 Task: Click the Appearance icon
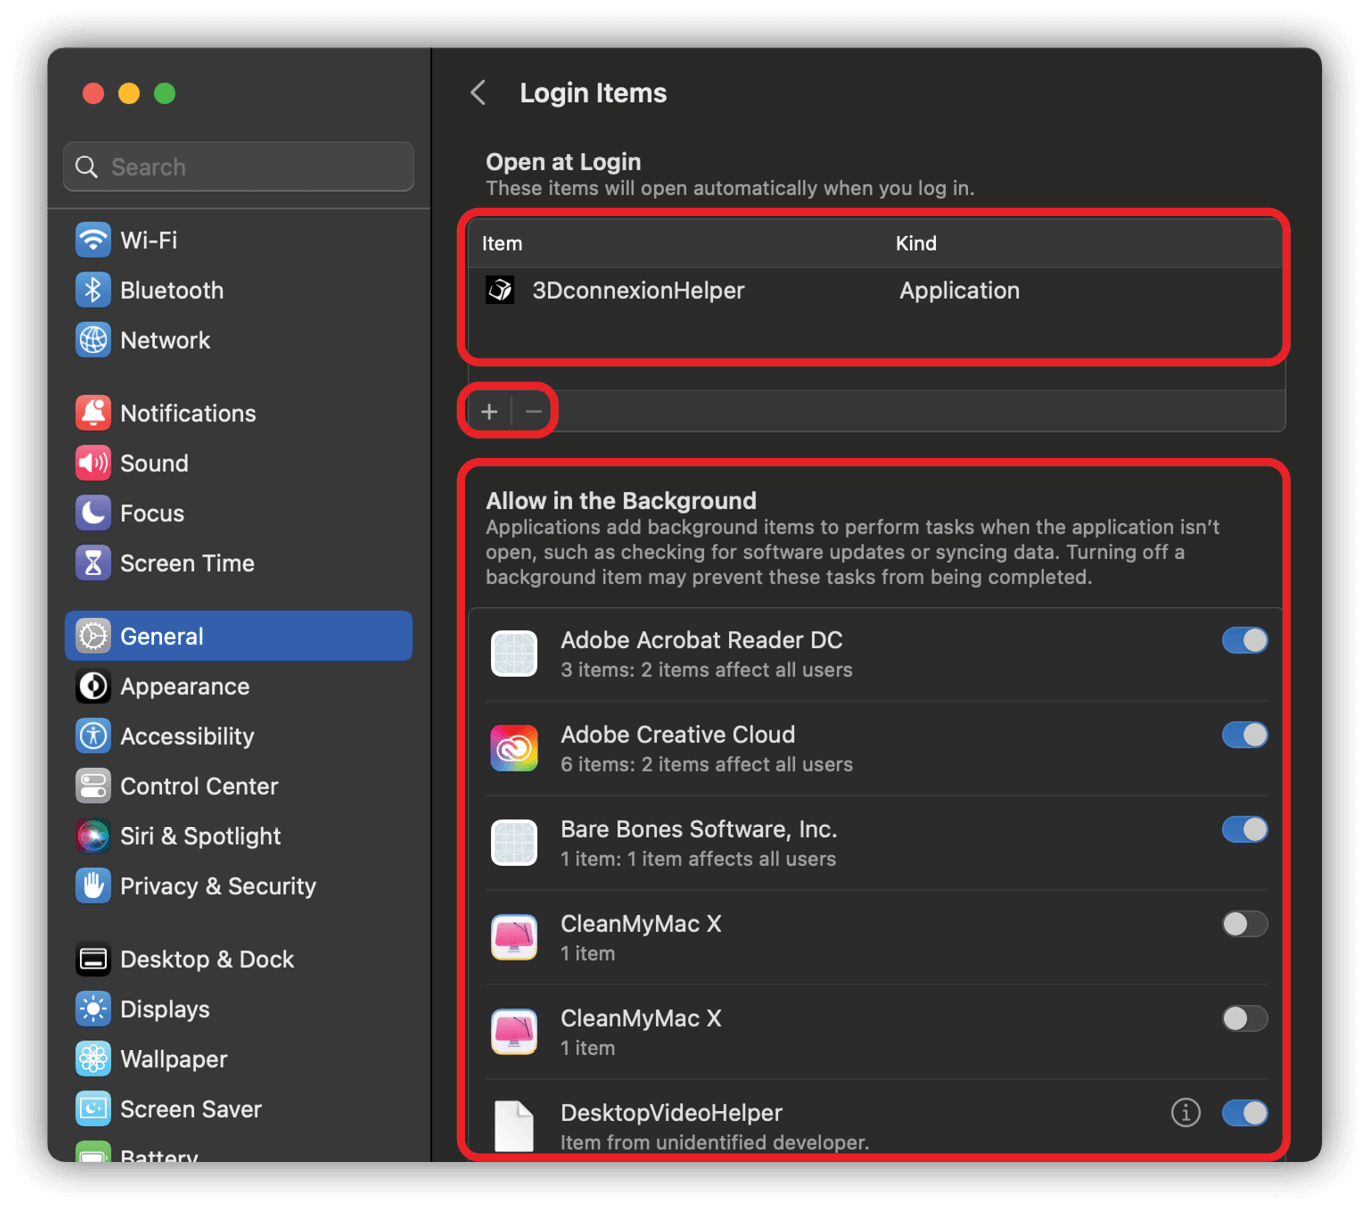coord(93,686)
